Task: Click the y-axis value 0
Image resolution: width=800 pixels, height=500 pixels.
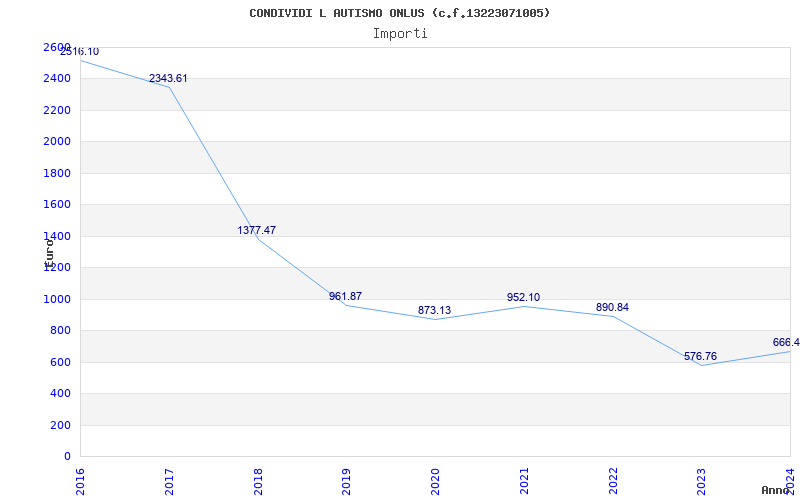Action: tap(67, 457)
